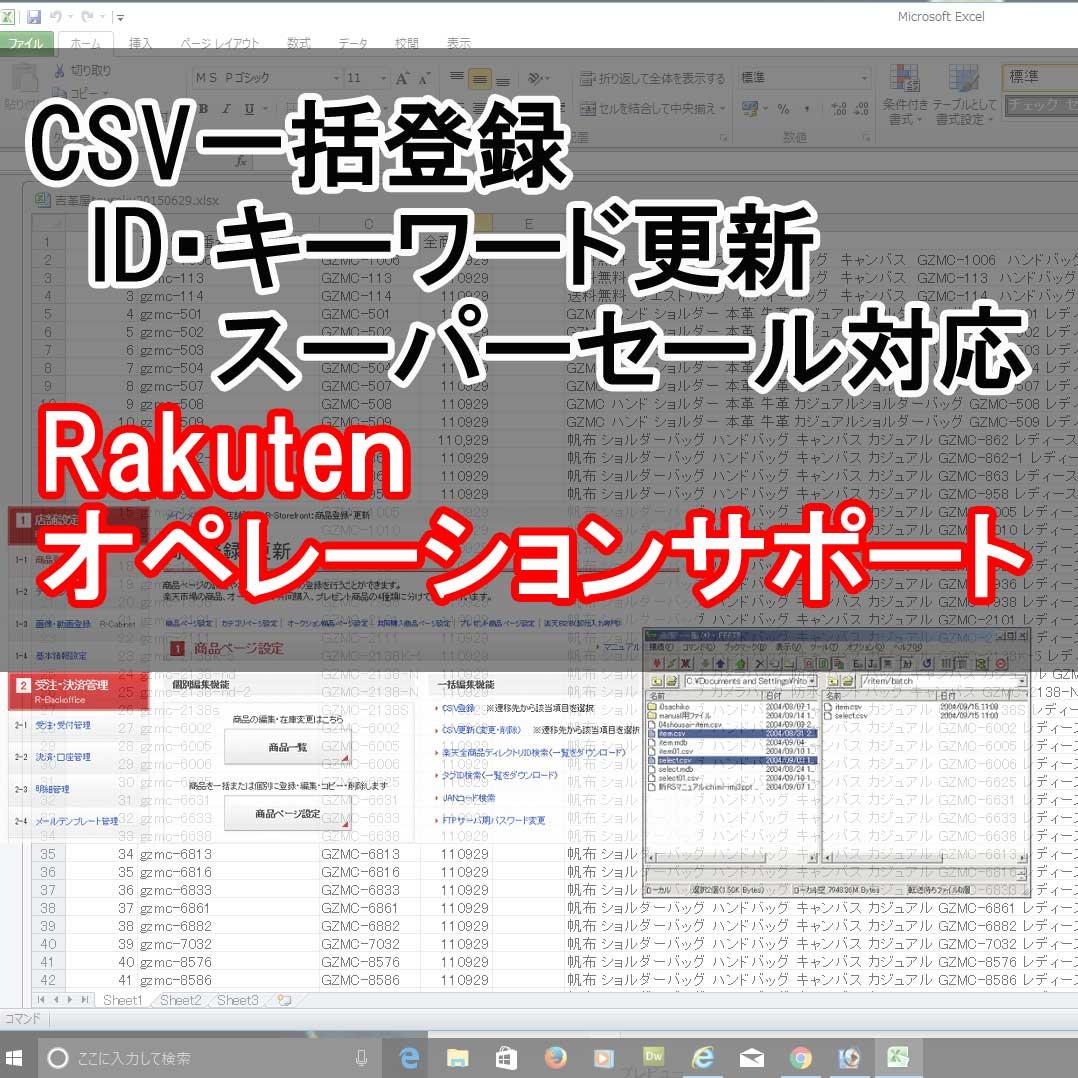Click the percent style icon

pyautogui.click(x=783, y=109)
